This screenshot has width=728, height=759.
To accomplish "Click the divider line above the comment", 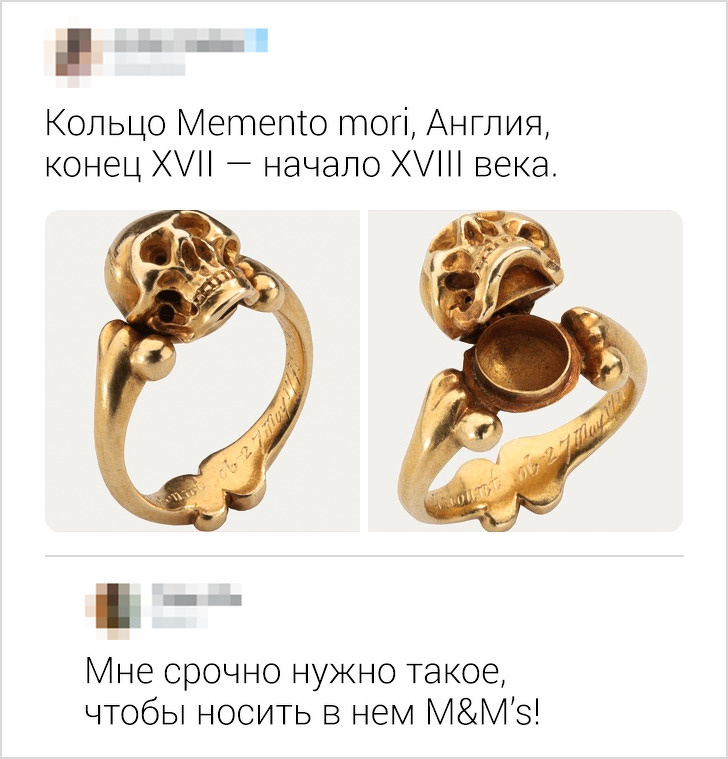I will coord(364,556).
